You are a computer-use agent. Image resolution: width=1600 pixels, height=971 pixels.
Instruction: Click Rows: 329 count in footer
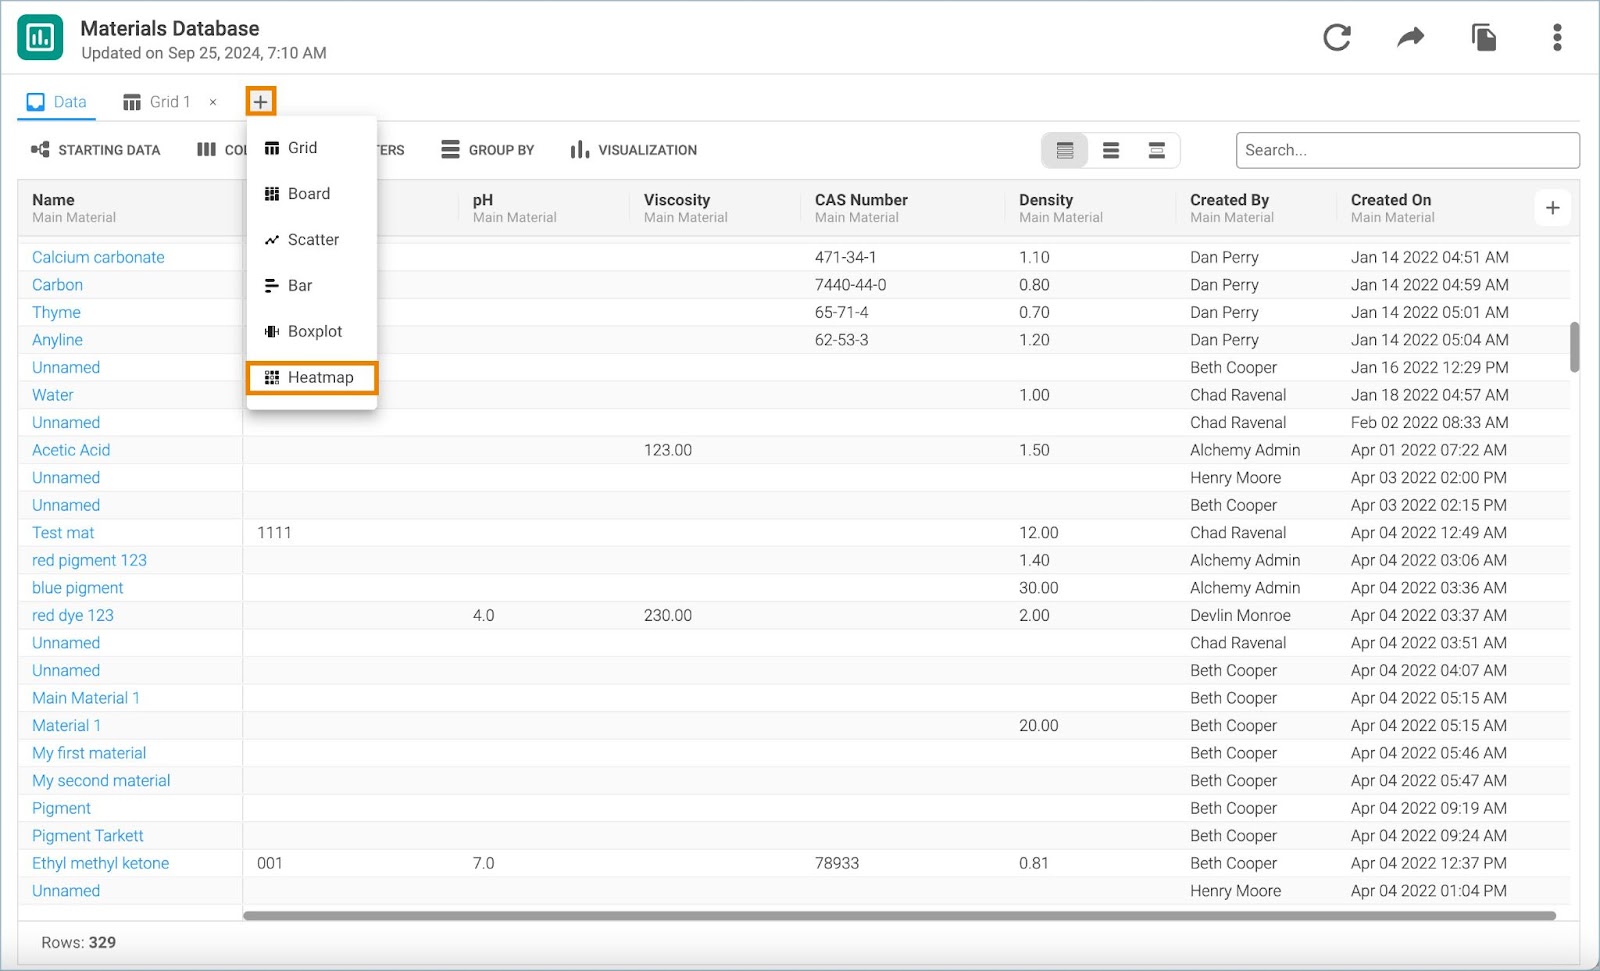pos(78,942)
